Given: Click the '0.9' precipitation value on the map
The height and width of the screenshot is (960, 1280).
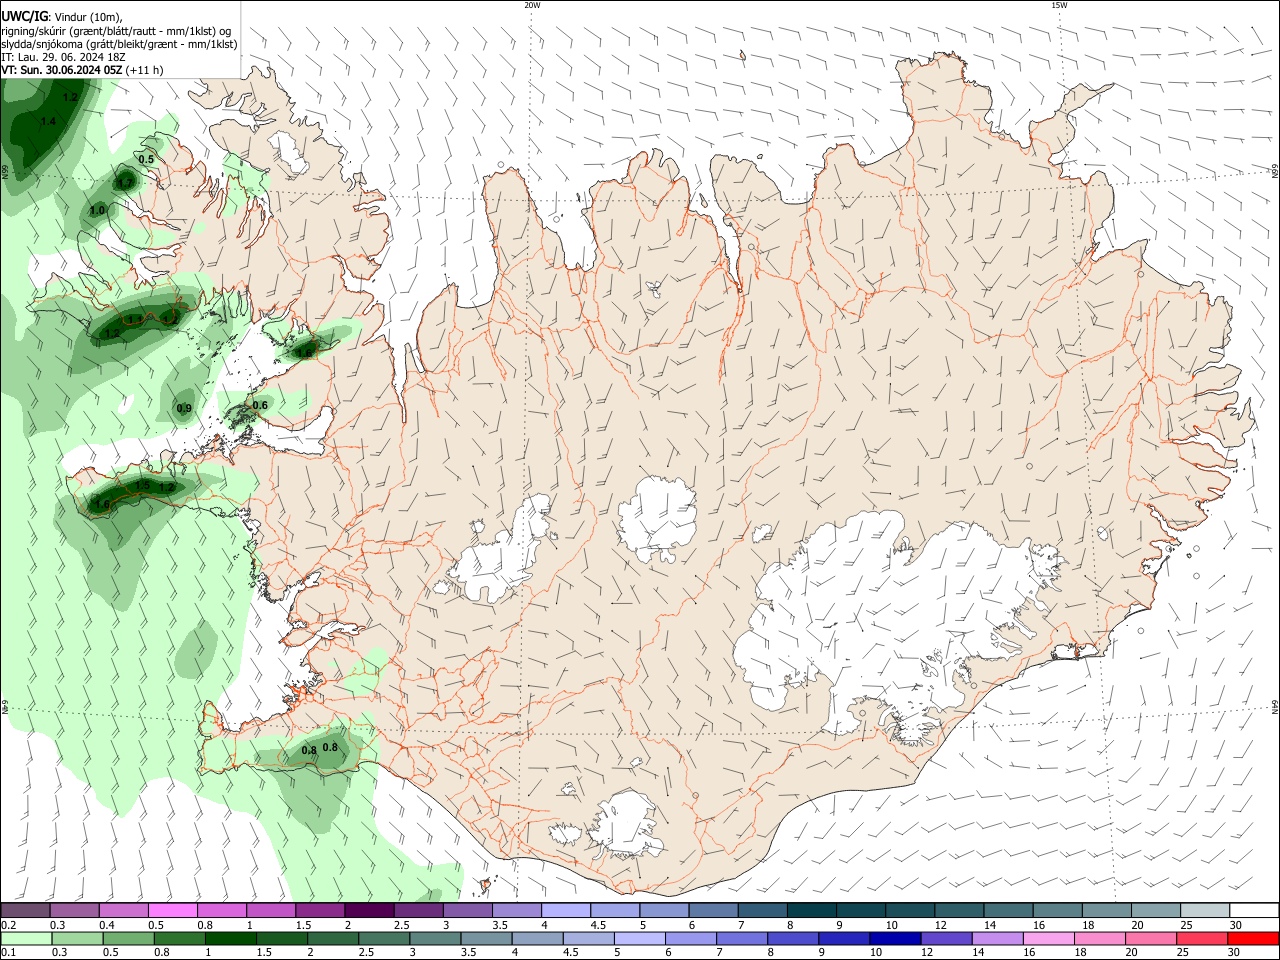Looking at the screenshot, I should [x=184, y=408].
